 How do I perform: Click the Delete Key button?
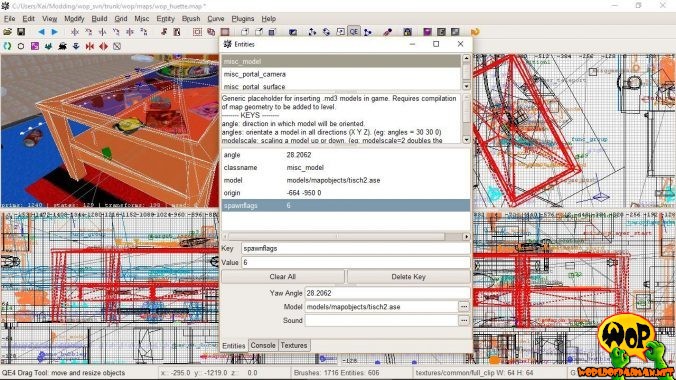(x=408, y=277)
